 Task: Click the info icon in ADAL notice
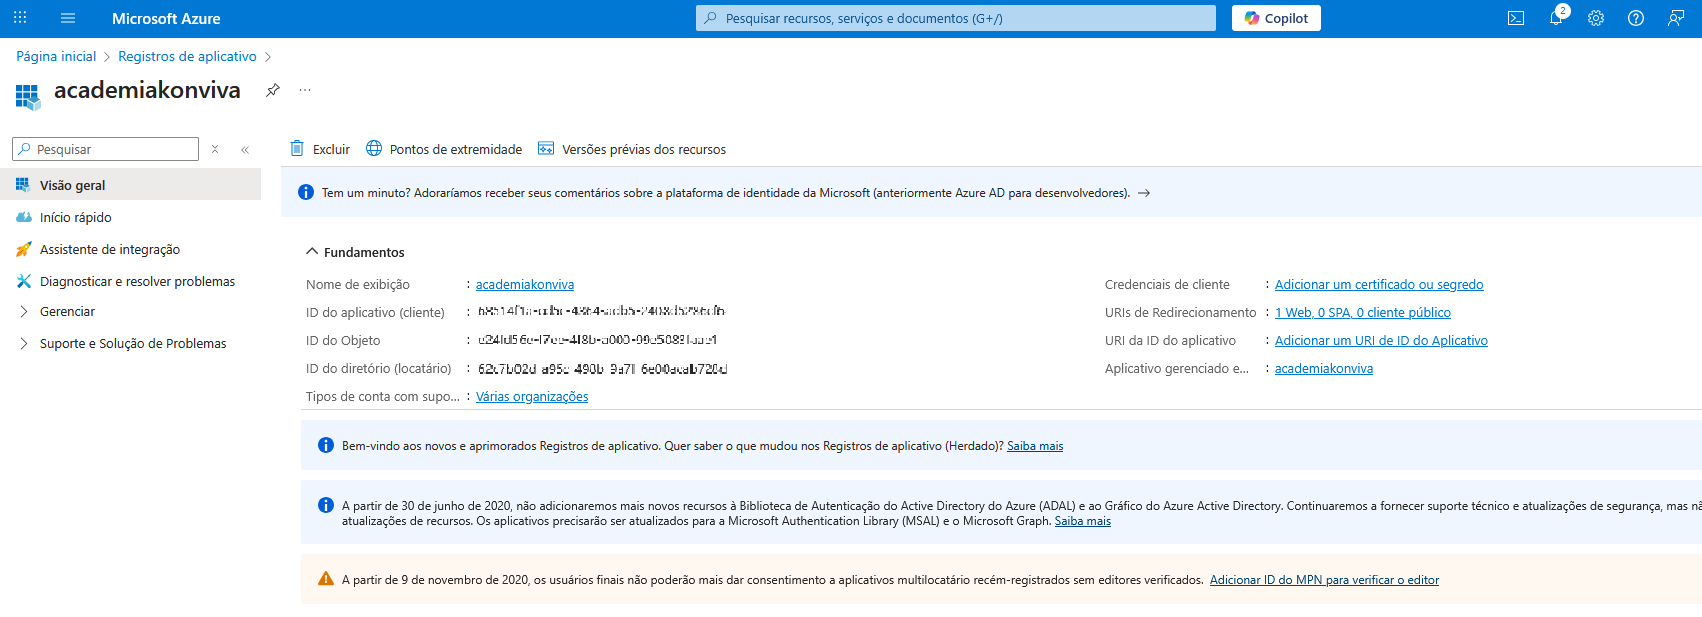tap(326, 505)
